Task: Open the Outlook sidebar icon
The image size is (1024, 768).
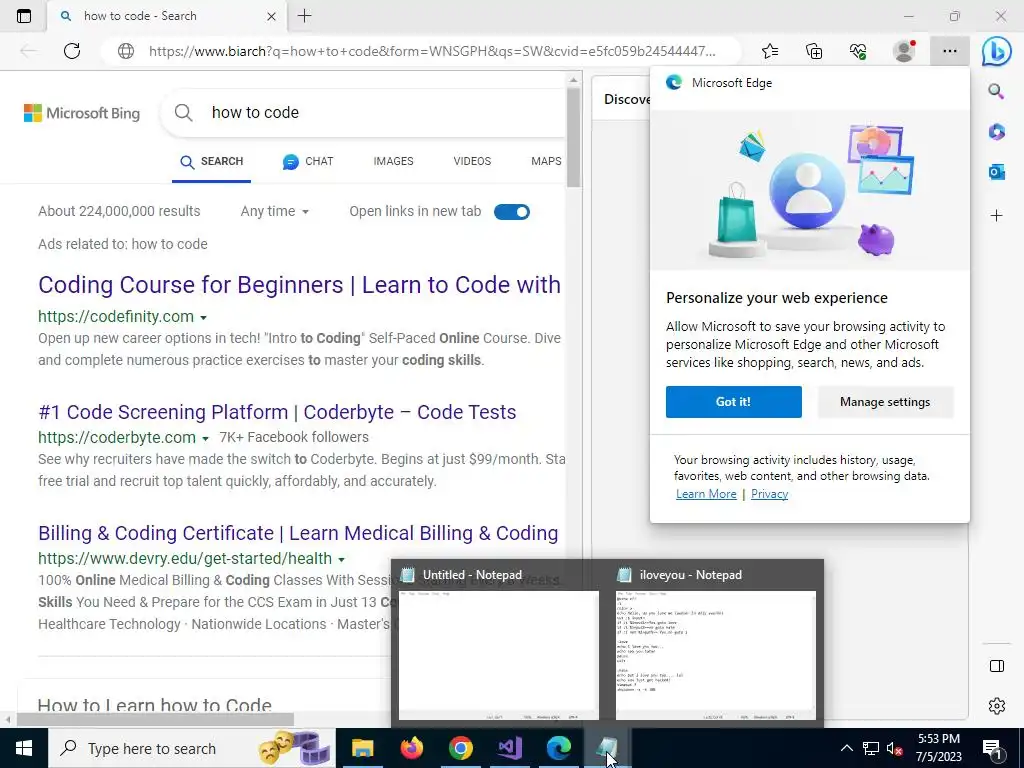Action: tap(996, 172)
